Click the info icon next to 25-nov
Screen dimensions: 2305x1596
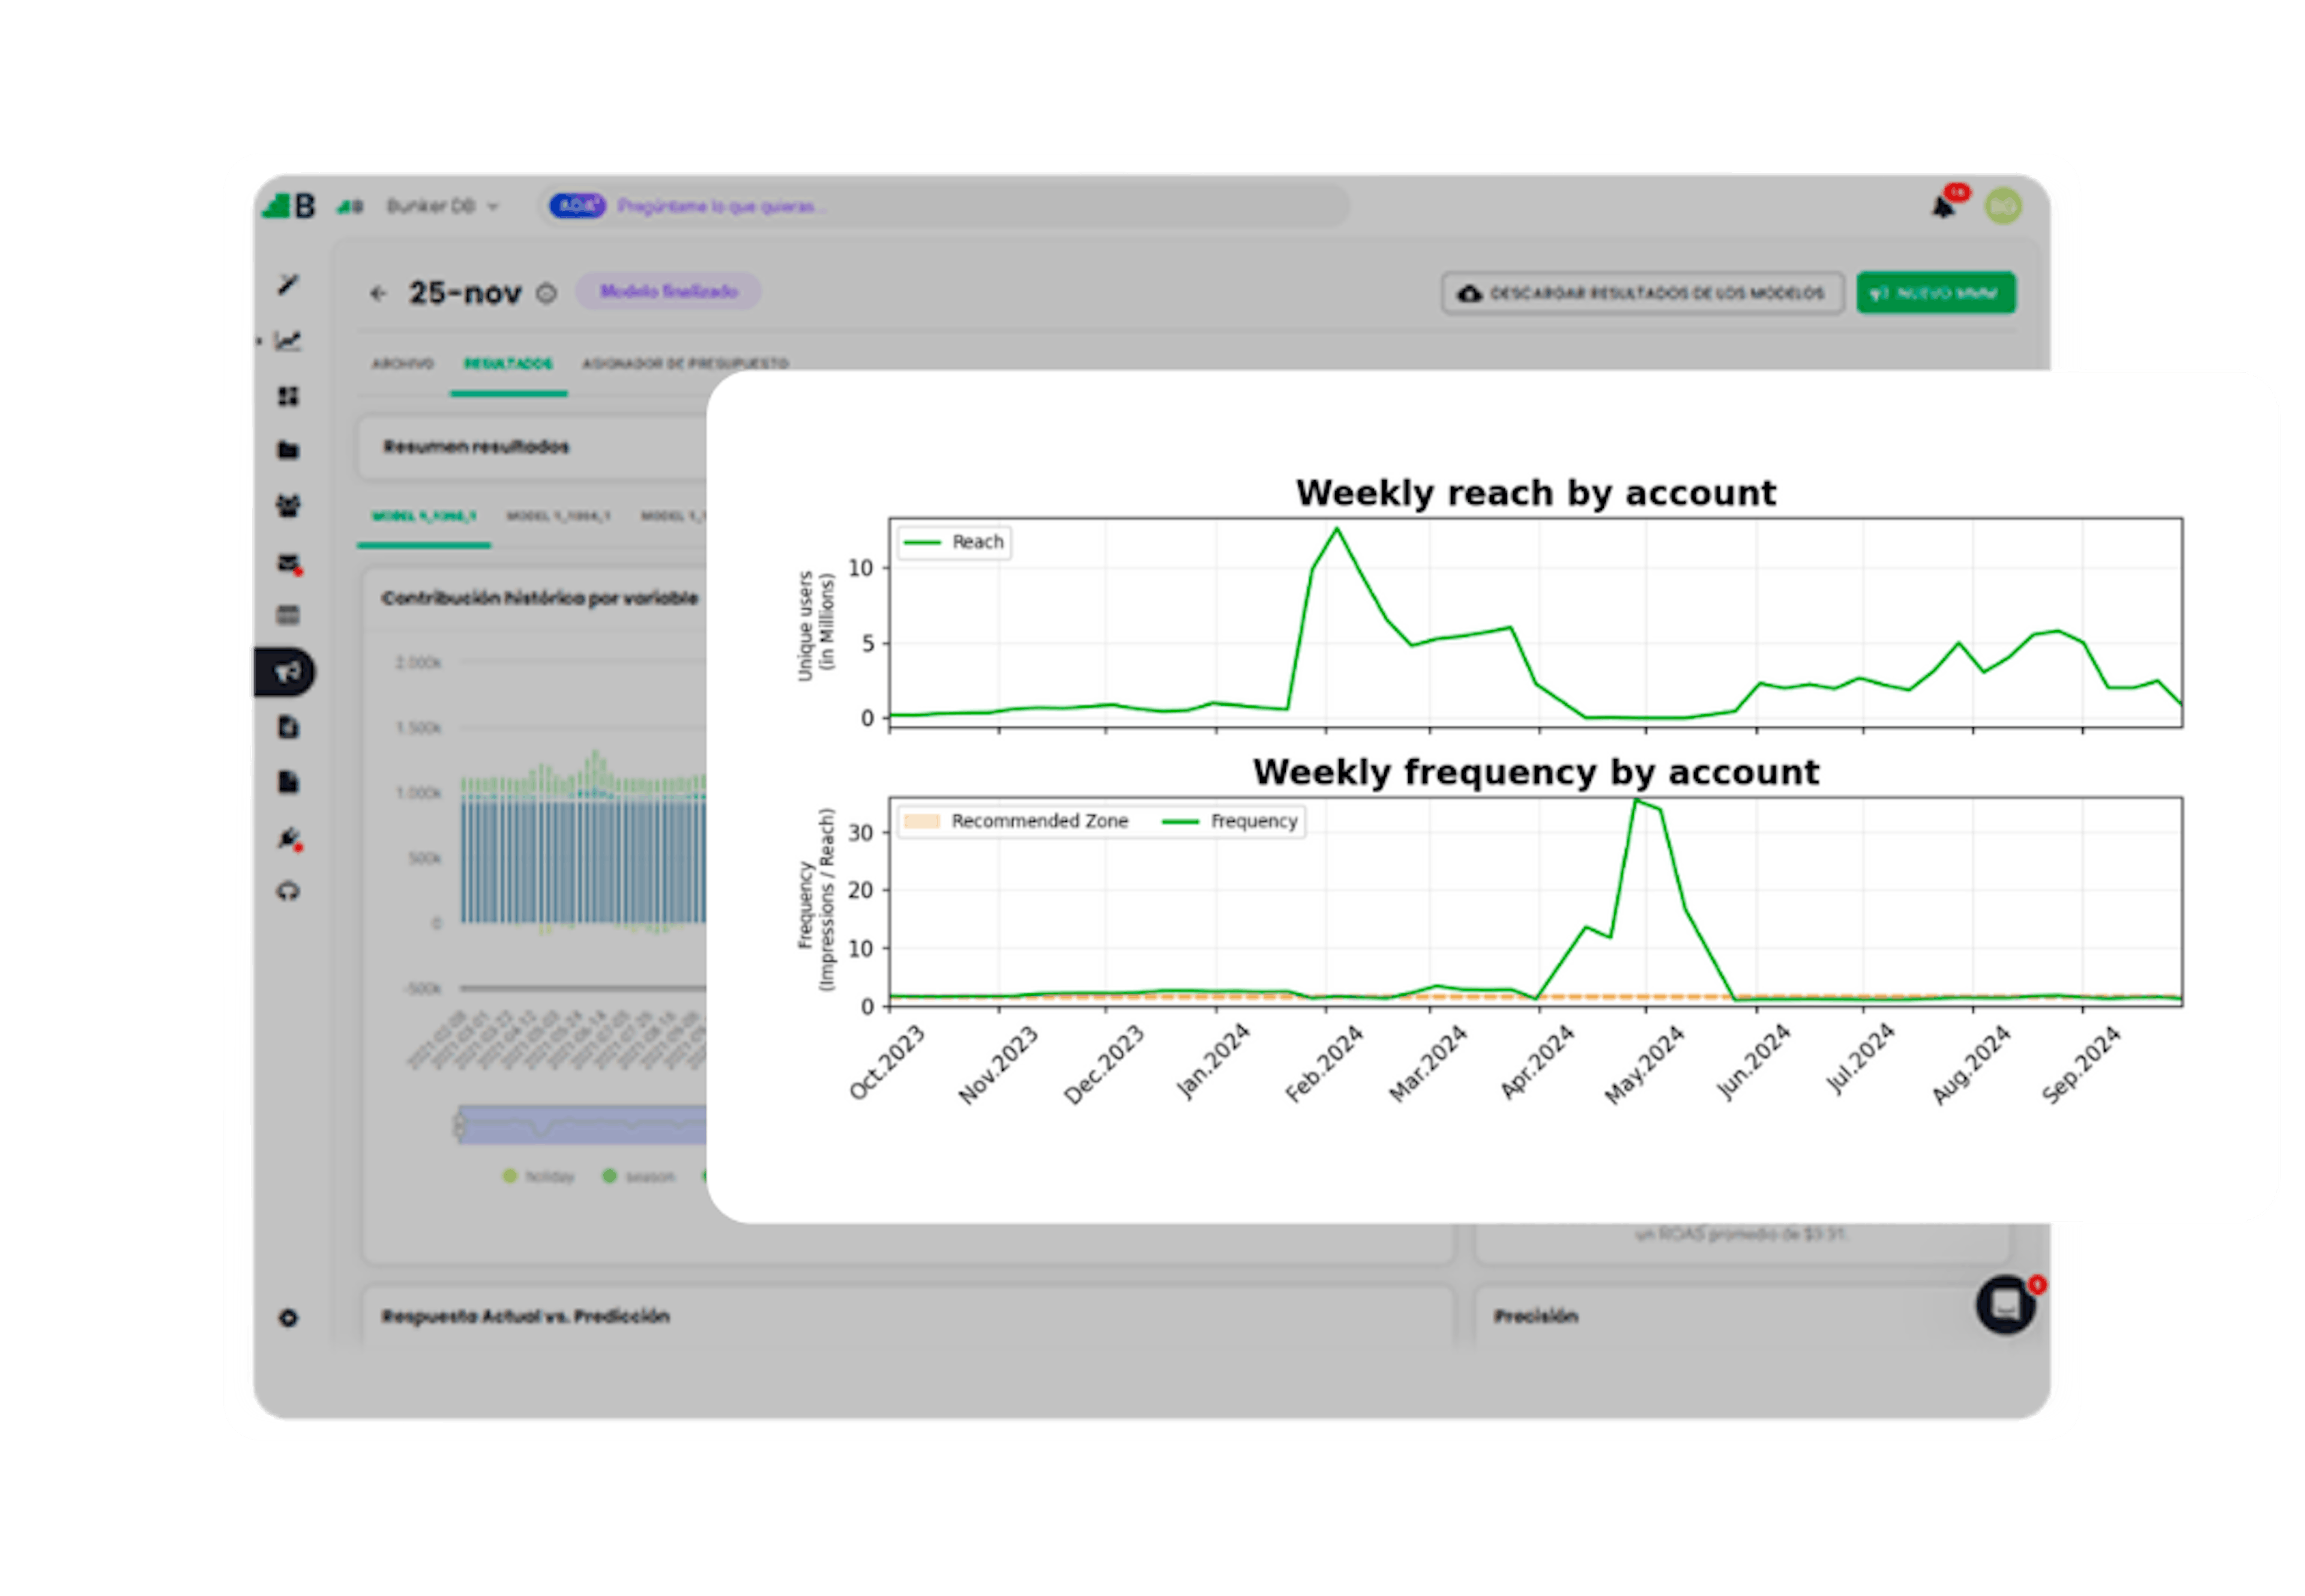coord(546,293)
